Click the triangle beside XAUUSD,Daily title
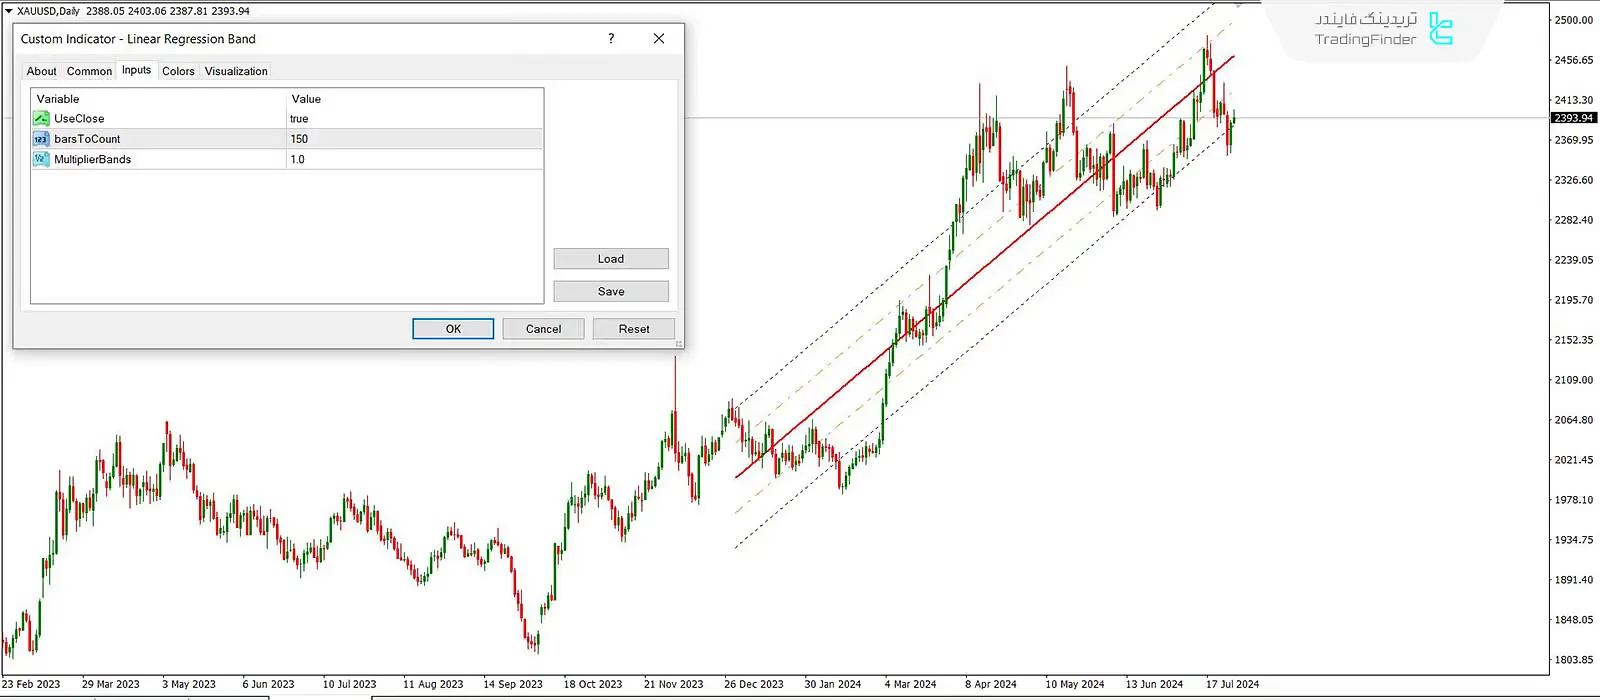Image resolution: width=1600 pixels, height=700 pixels. tap(9, 11)
